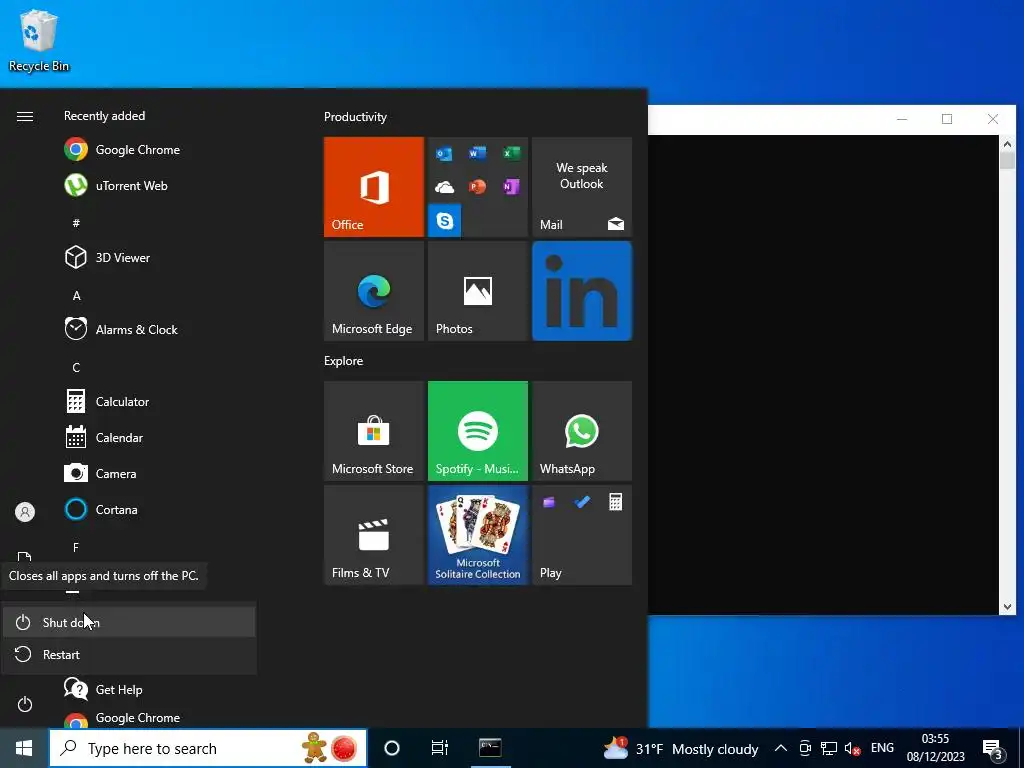Launch Spotify Music tile

478,431
